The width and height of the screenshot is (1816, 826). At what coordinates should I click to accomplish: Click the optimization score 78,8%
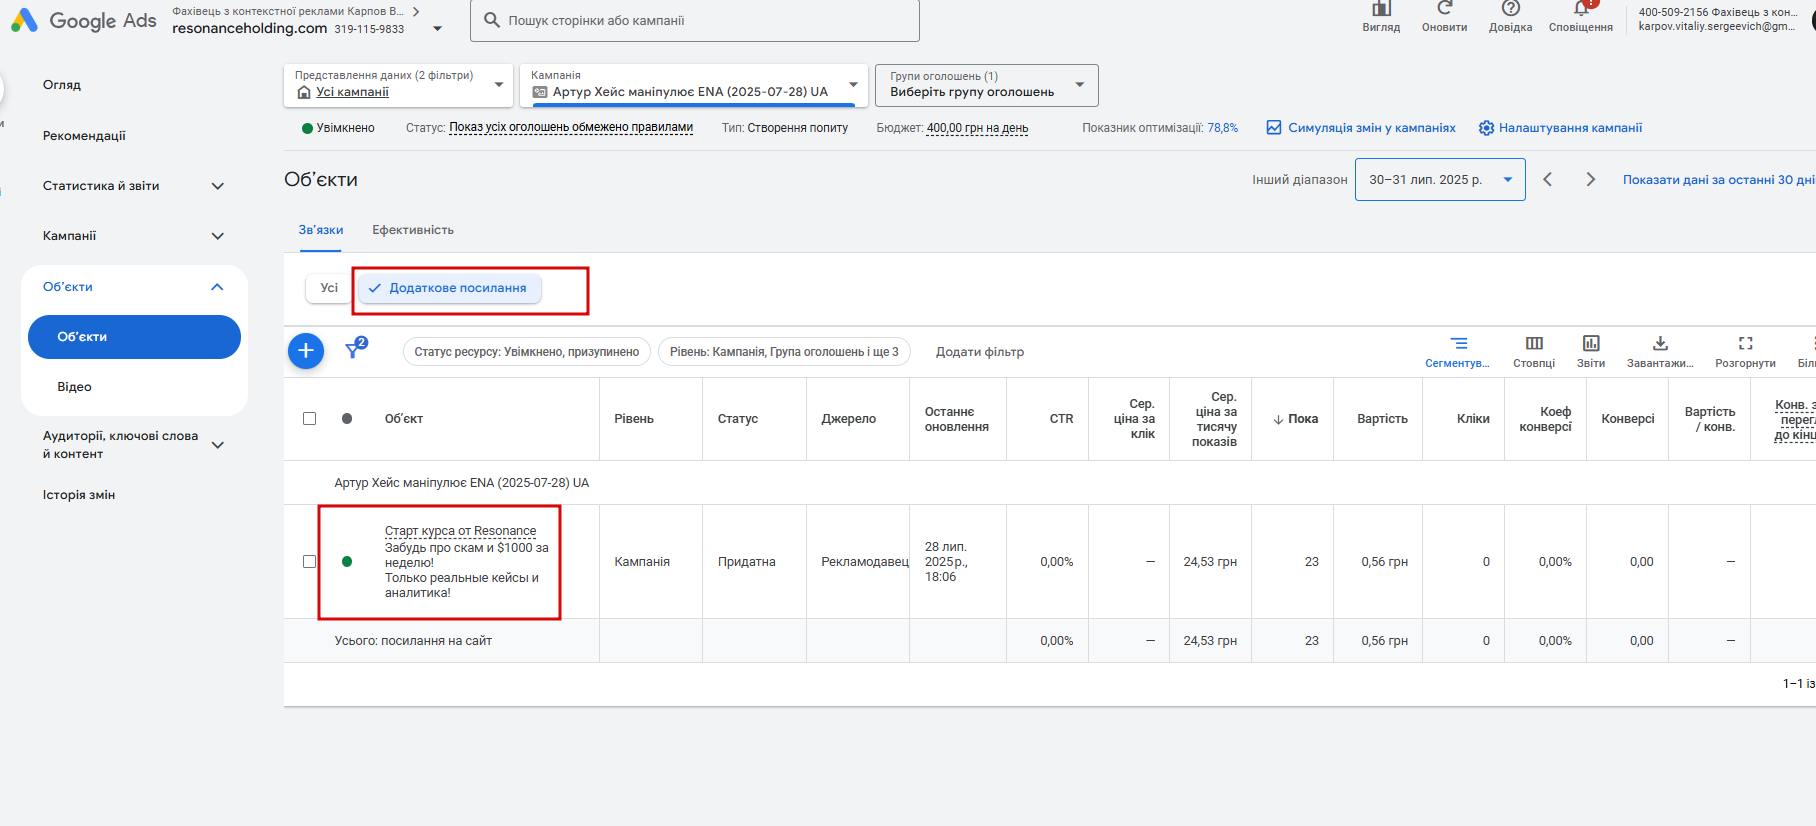tap(1222, 128)
